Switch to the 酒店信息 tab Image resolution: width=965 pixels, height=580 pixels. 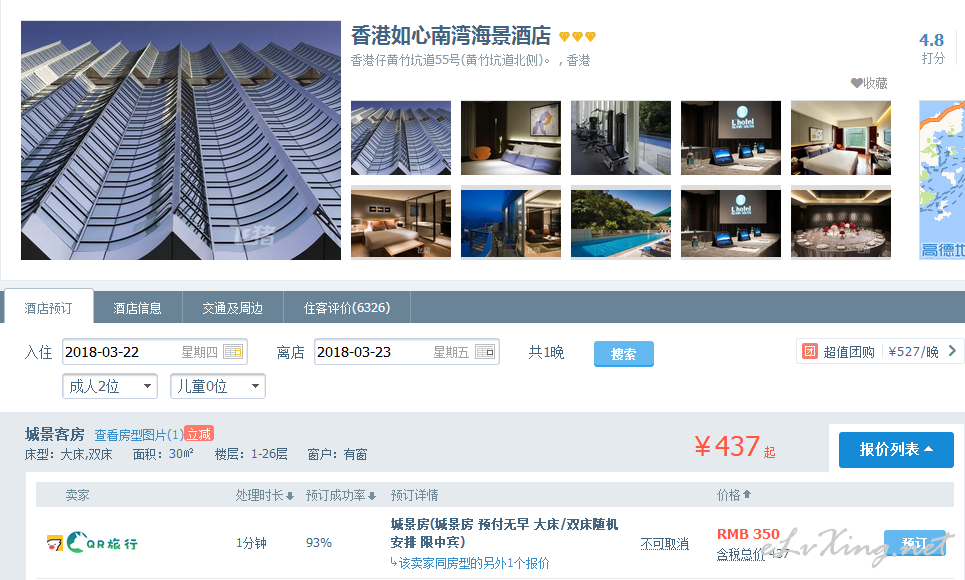click(138, 308)
